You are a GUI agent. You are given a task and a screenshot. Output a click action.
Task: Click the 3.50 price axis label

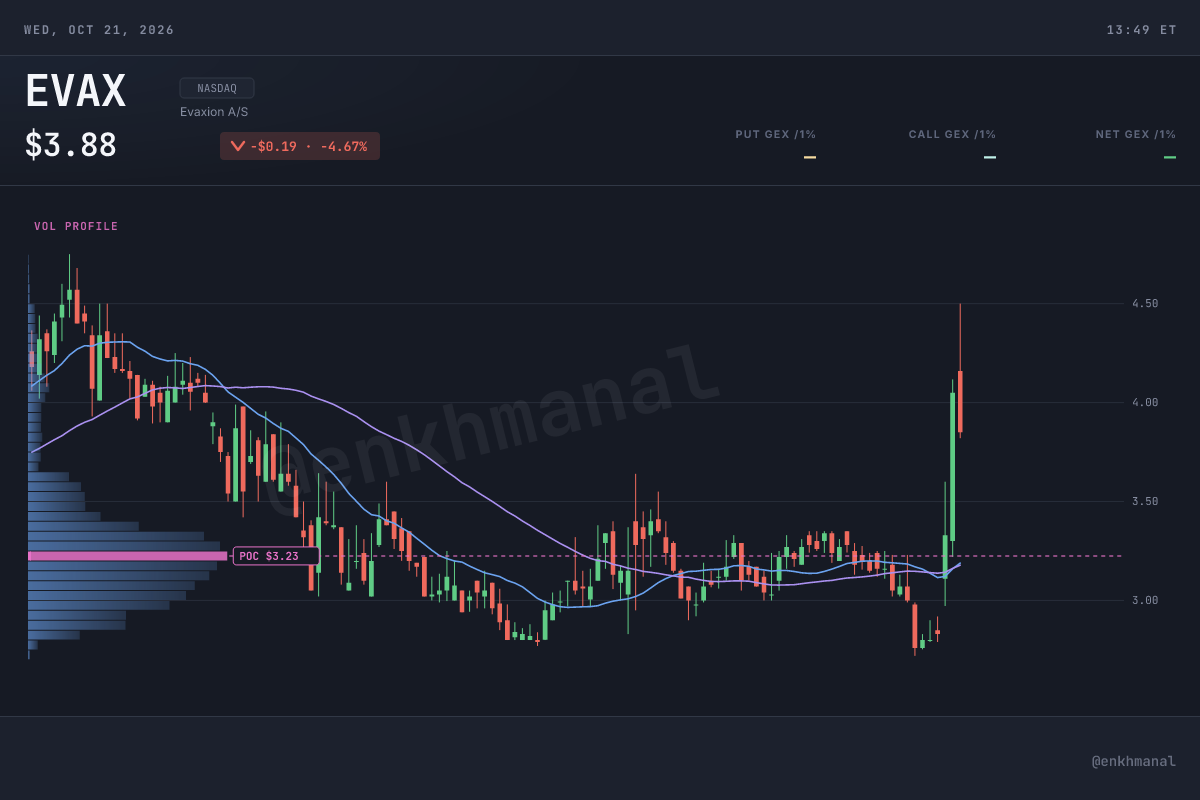click(1145, 501)
